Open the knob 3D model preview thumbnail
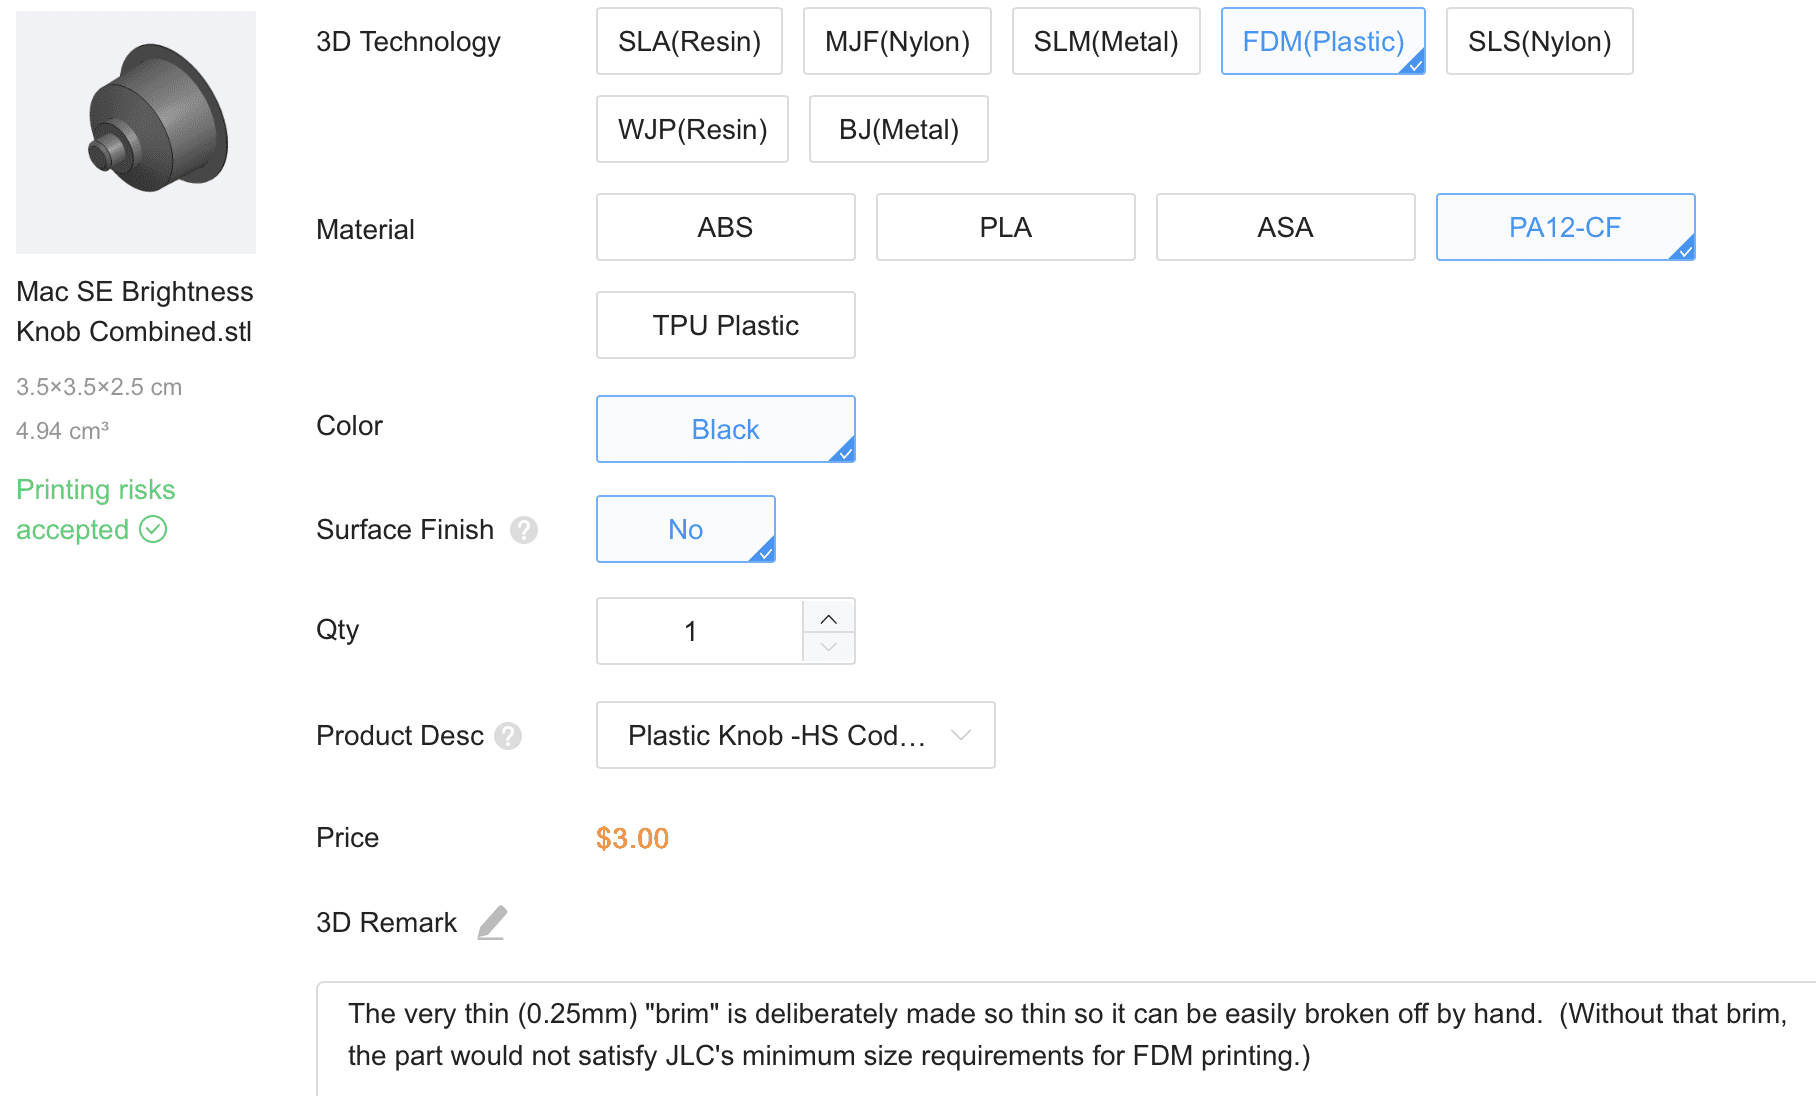 coord(136,132)
